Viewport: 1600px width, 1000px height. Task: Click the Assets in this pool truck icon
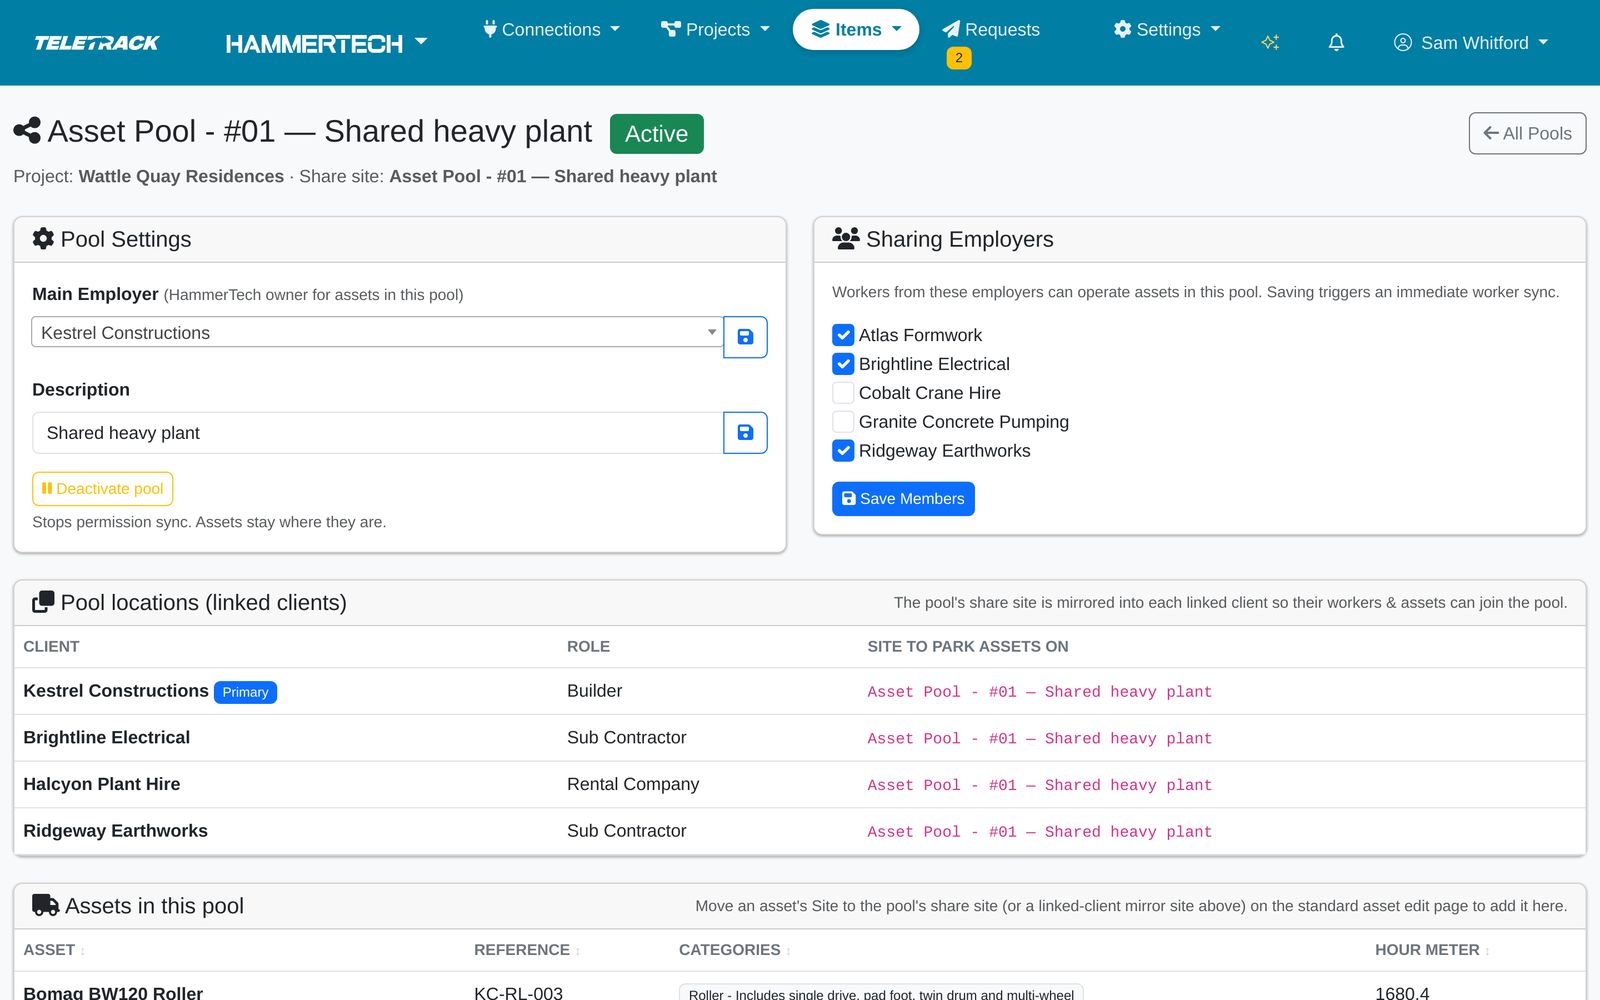45,905
